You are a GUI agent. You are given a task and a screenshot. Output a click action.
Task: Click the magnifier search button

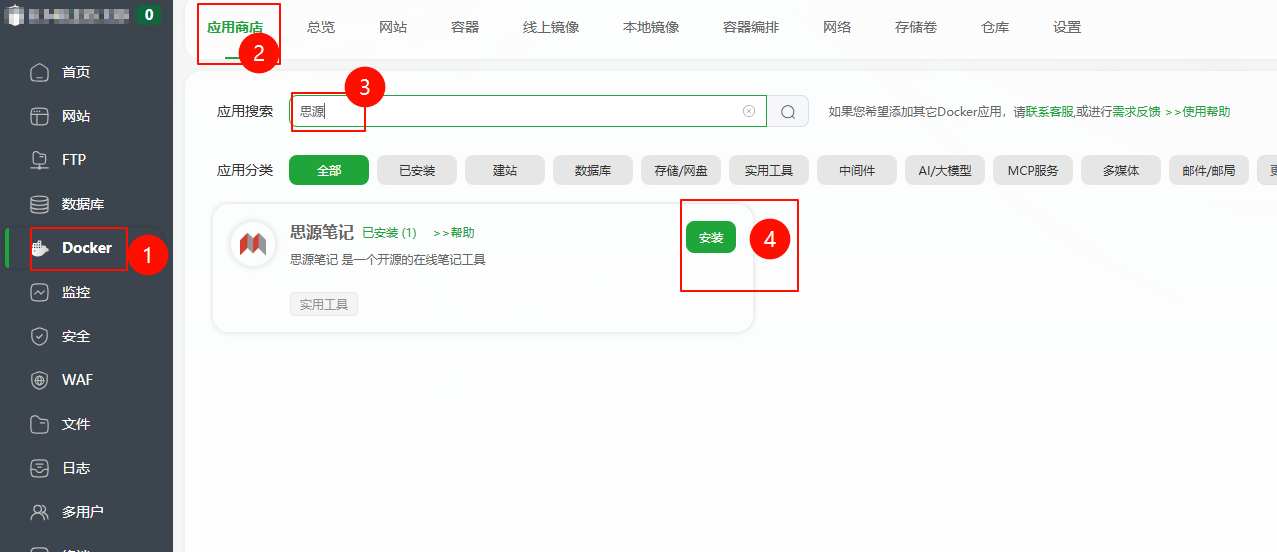click(788, 111)
